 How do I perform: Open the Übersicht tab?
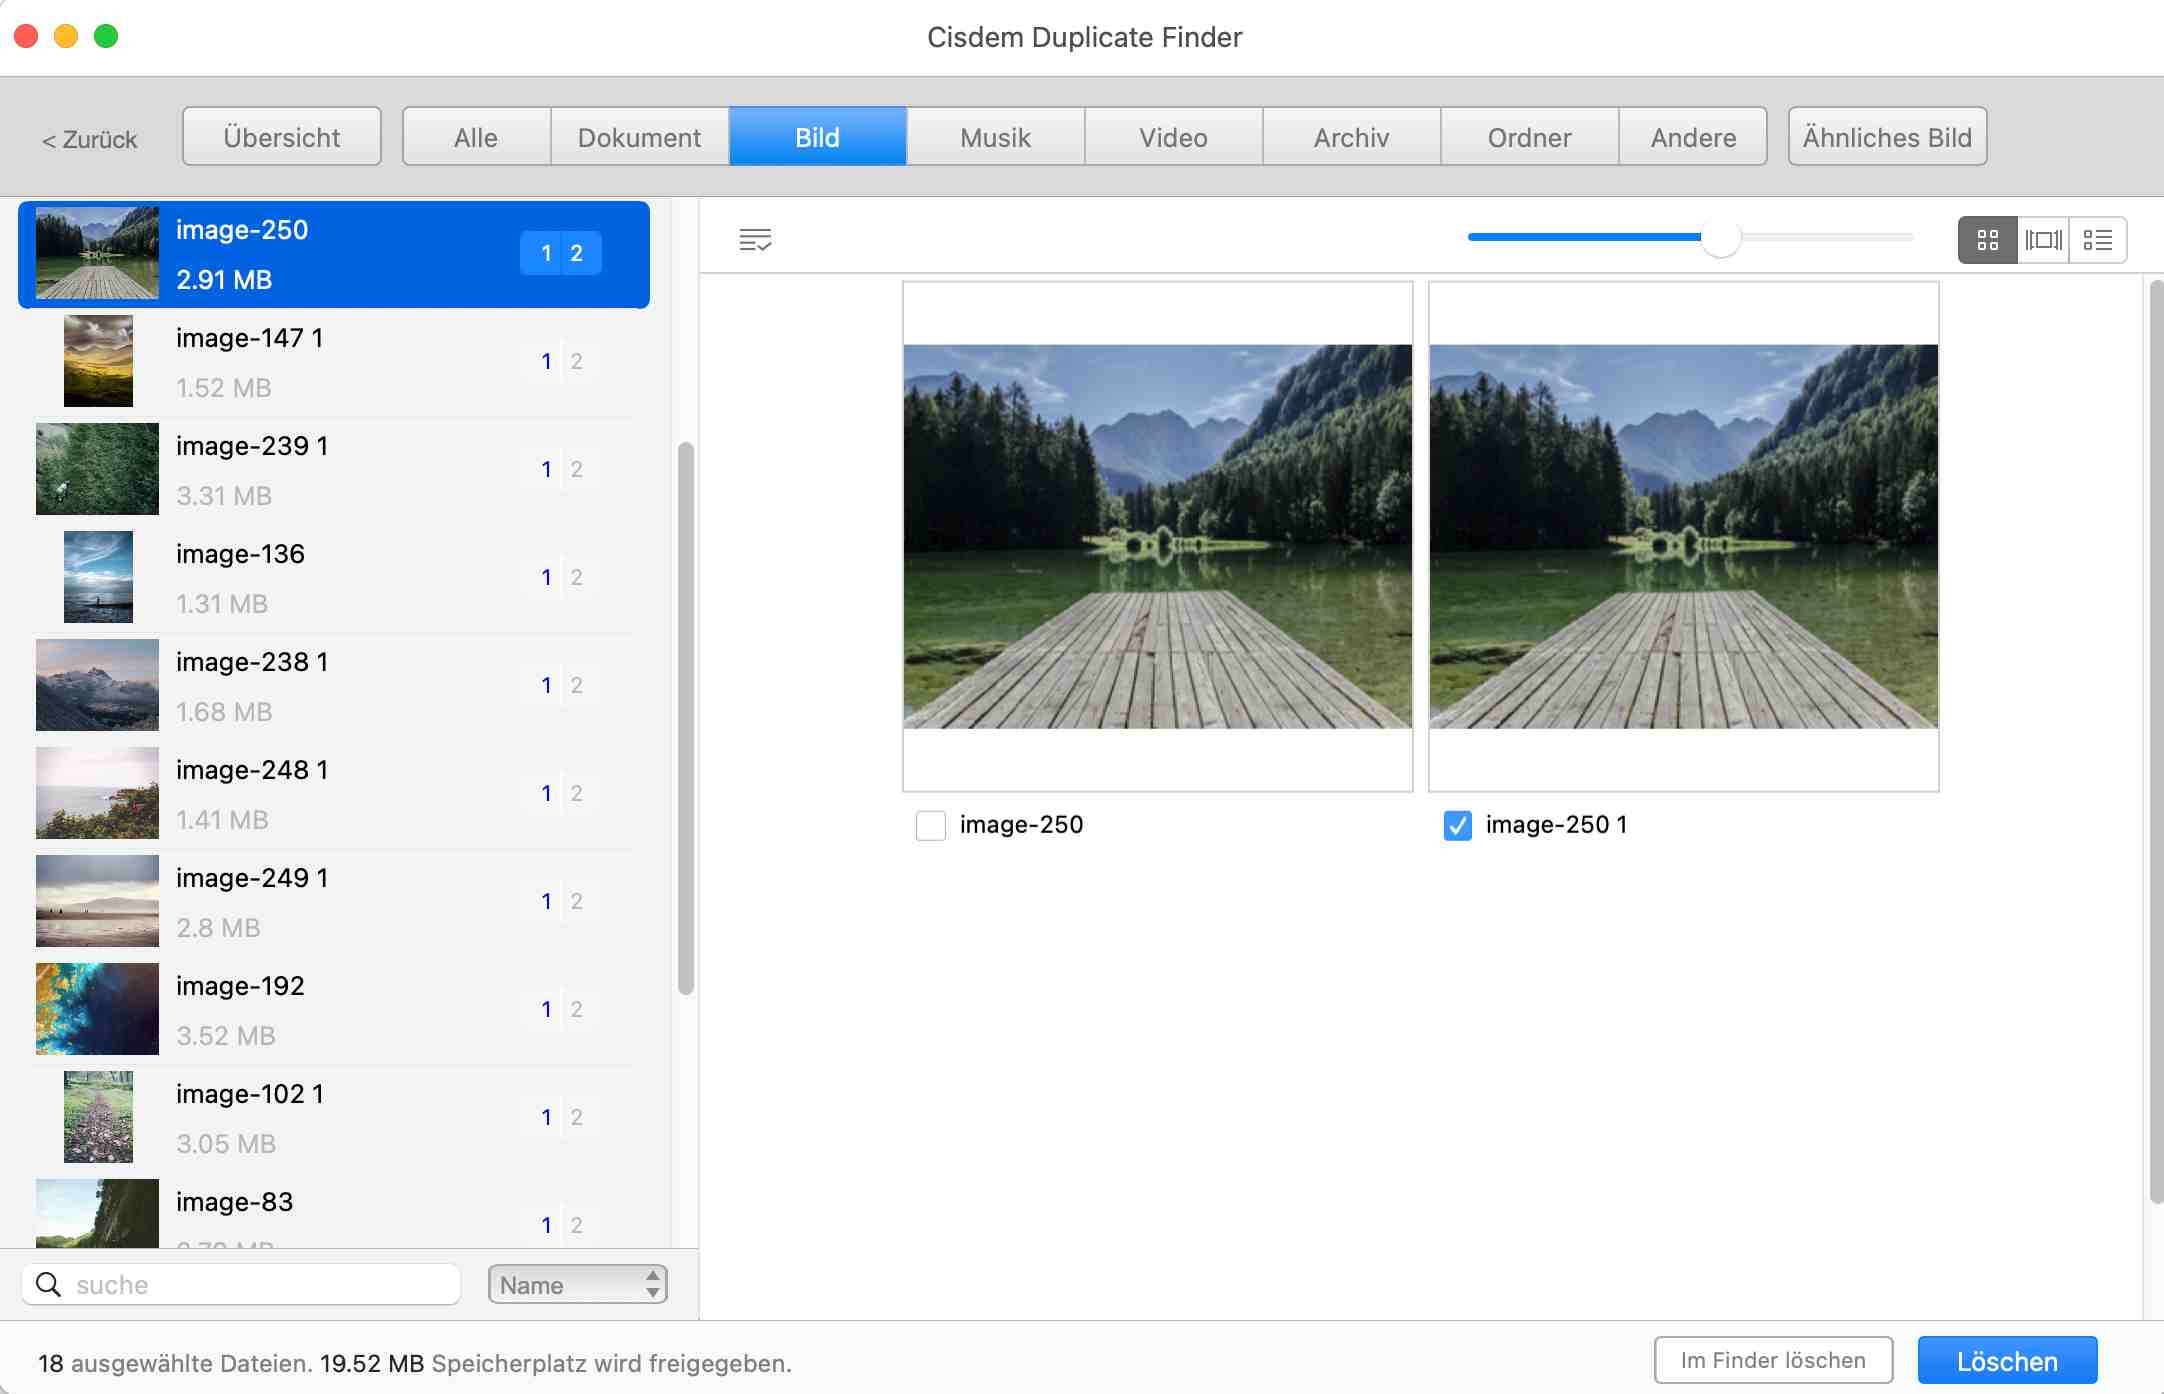click(281, 137)
